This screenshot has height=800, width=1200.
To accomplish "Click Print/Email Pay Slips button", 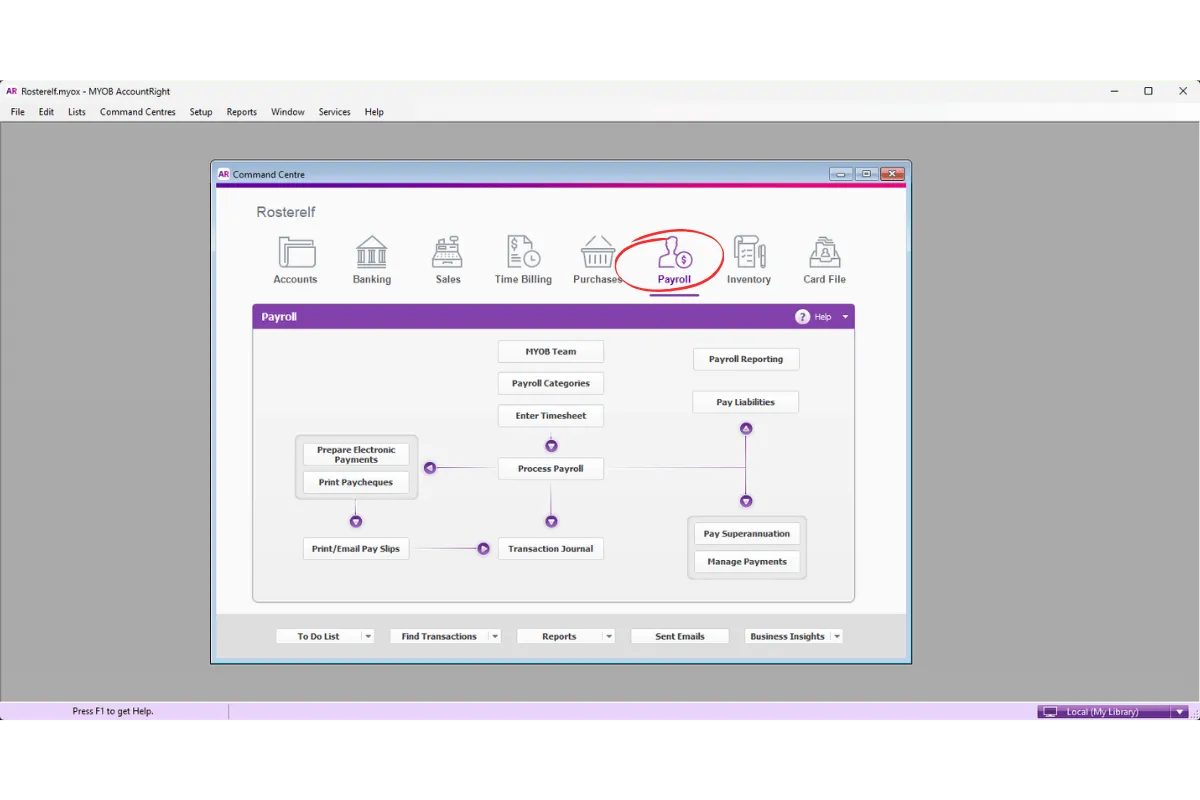I will [356, 549].
